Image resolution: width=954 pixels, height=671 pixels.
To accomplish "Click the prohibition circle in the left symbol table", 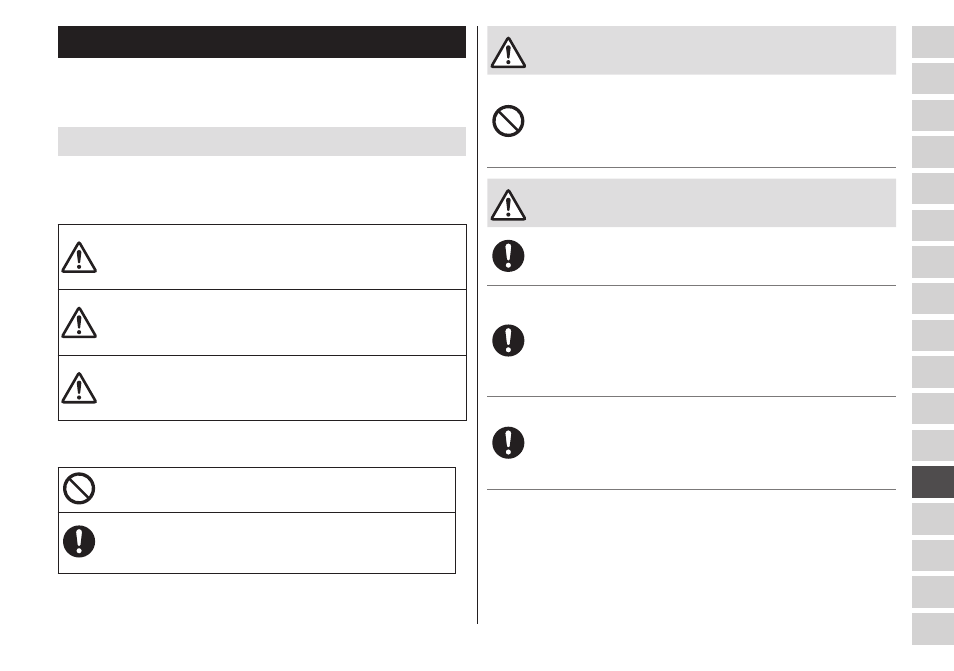I will point(79,488).
